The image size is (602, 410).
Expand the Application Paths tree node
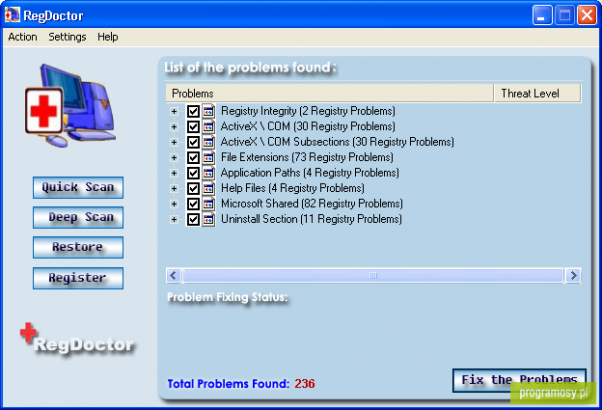[174, 173]
